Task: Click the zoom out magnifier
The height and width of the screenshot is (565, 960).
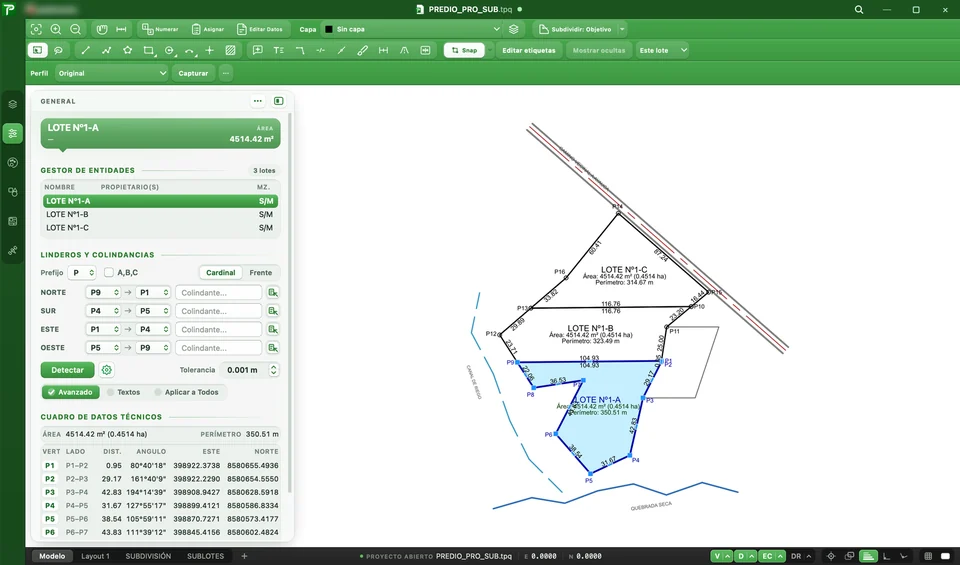Action: pos(75,29)
